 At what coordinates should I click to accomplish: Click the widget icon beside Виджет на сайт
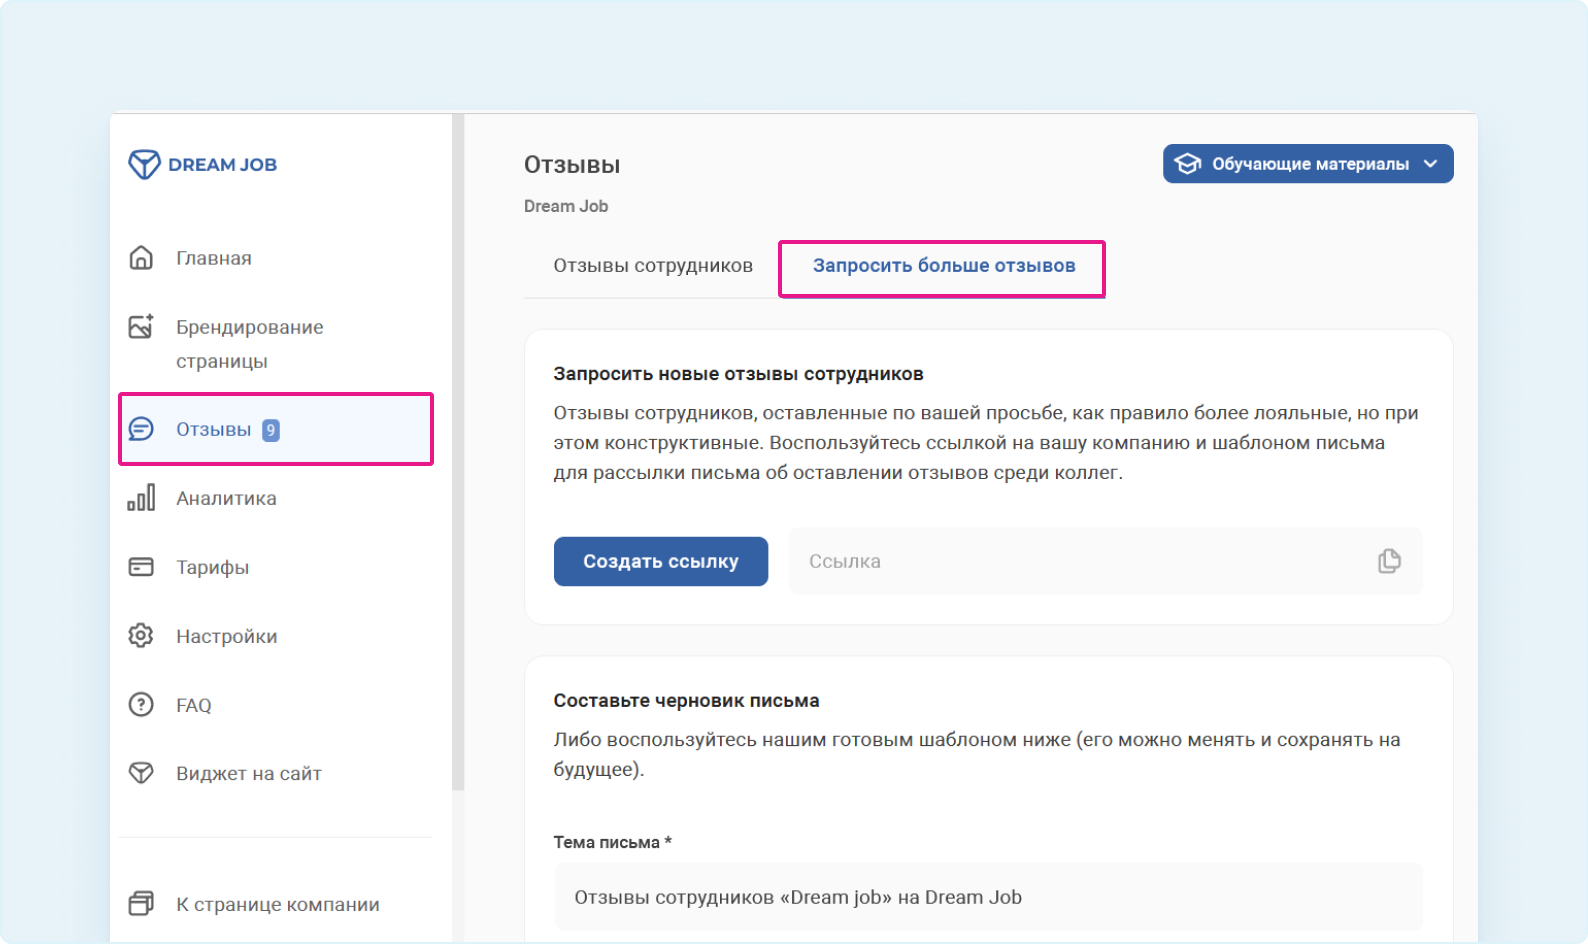(x=141, y=773)
